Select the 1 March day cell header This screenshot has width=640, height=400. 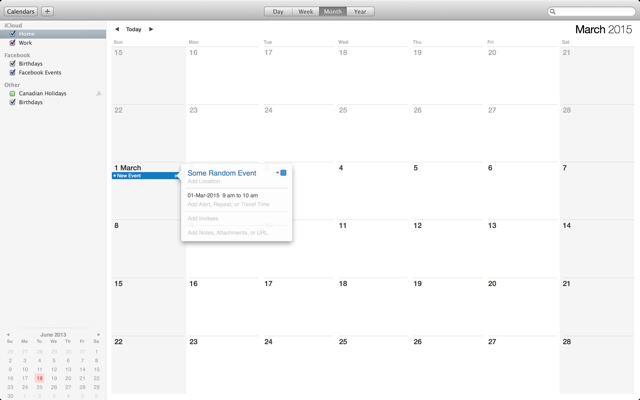128,168
